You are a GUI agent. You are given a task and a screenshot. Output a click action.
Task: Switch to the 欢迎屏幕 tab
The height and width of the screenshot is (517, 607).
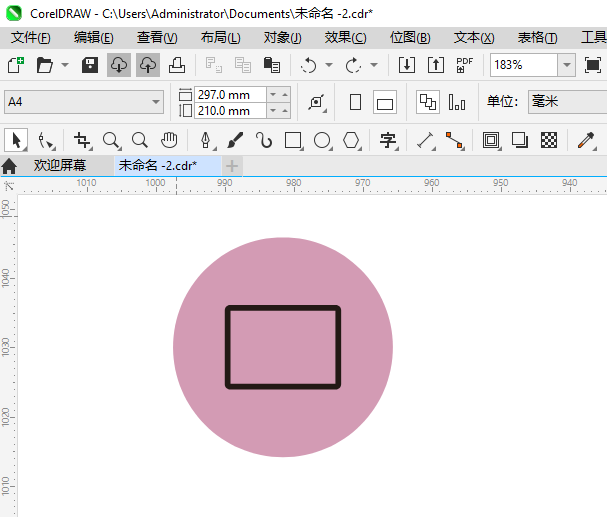(x=60, y=166)
